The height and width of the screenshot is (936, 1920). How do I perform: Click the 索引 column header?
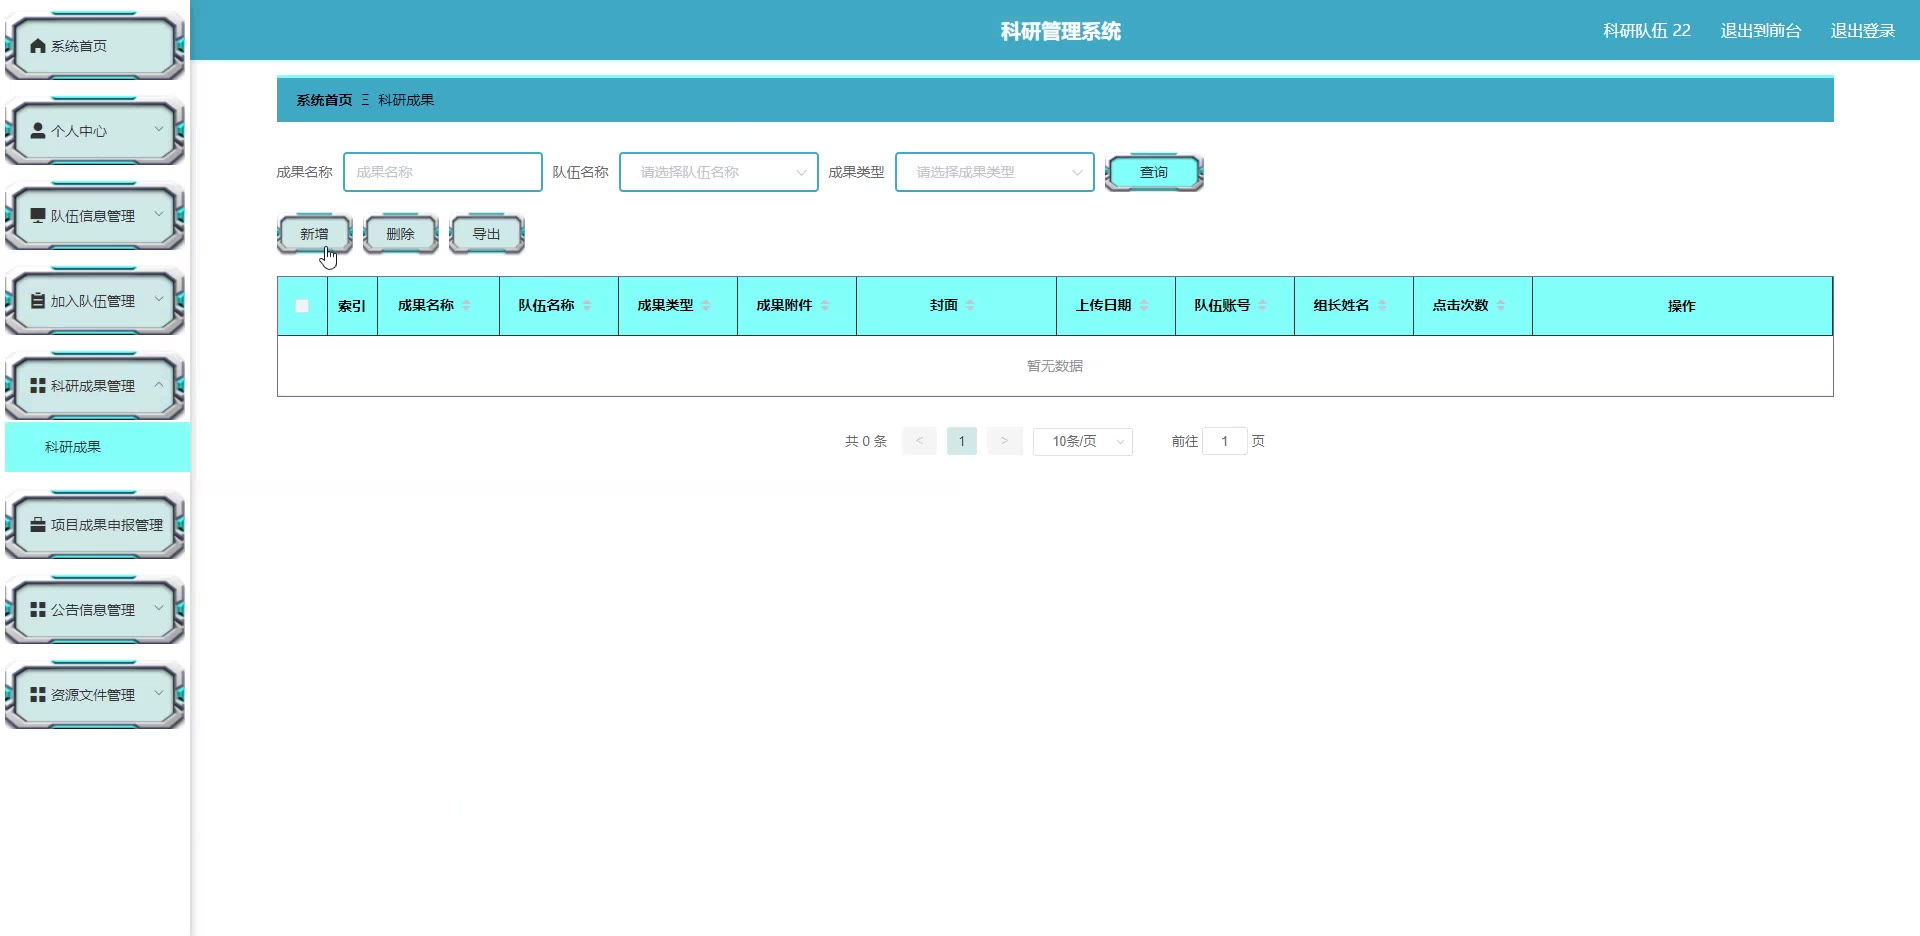click(x=352, y=306)
